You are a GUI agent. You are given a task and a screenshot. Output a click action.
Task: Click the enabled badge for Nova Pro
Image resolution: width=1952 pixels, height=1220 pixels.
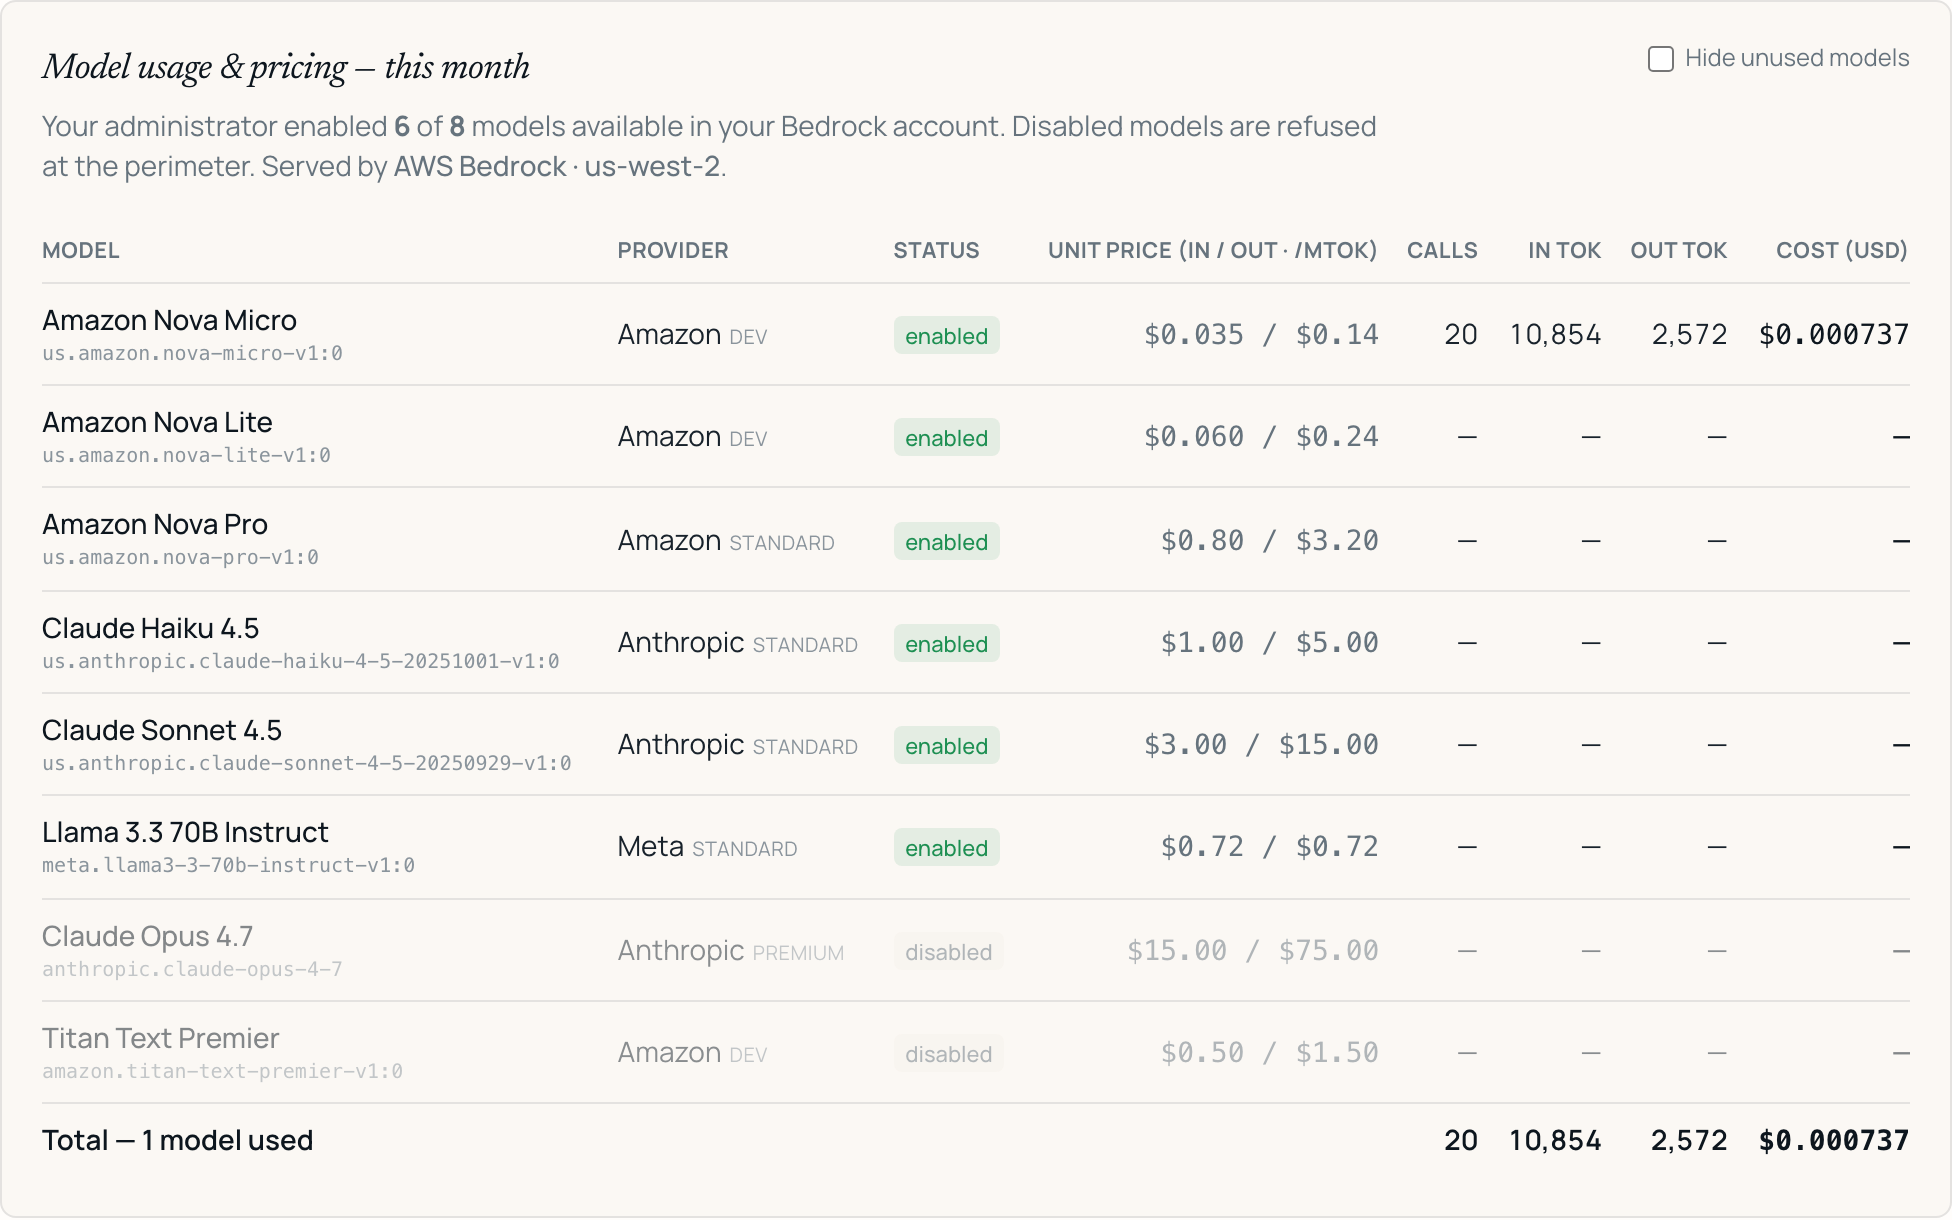coord(946,542)
